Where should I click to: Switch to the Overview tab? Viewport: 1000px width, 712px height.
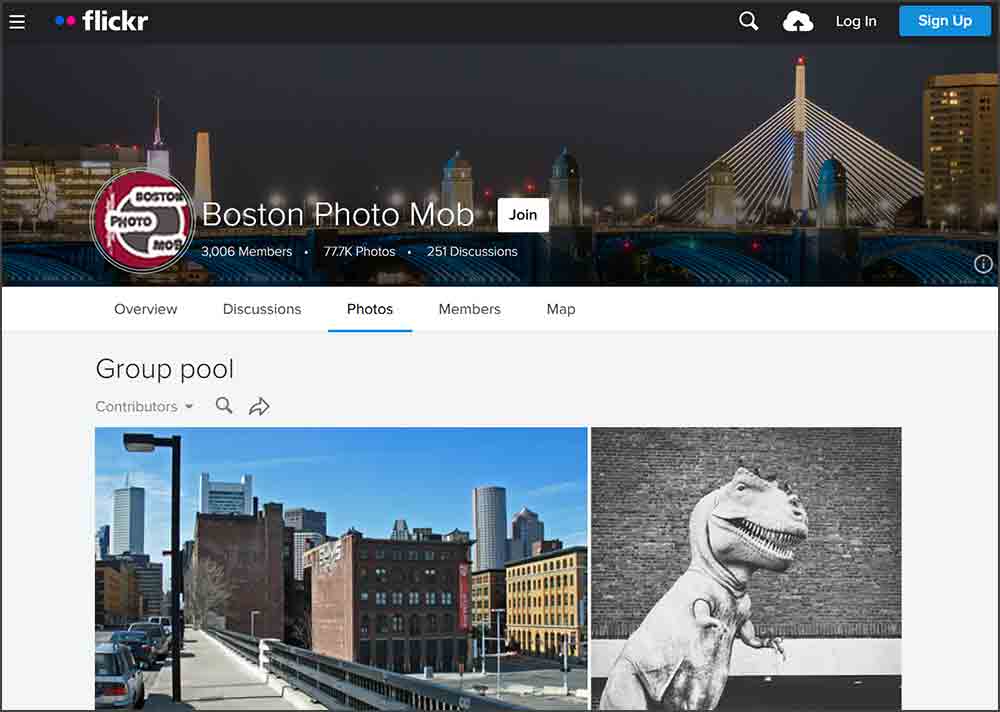(x=145, y=309)
